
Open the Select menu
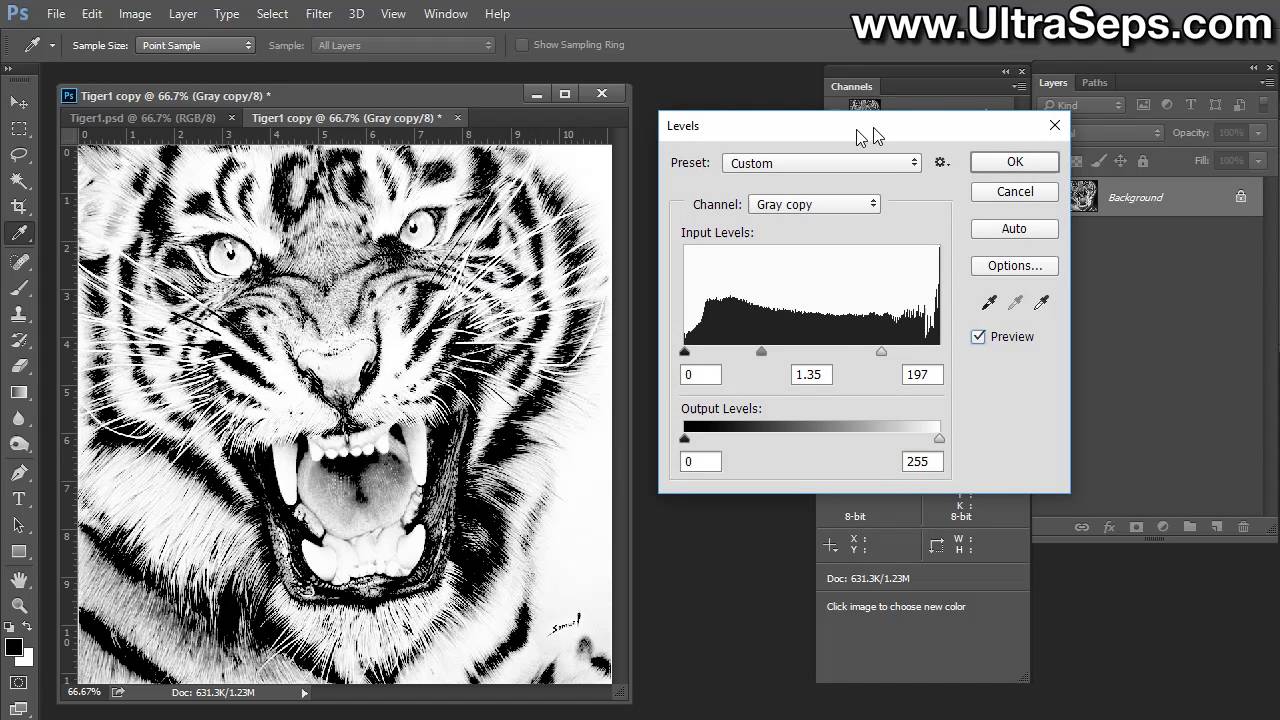click(272, 14)
